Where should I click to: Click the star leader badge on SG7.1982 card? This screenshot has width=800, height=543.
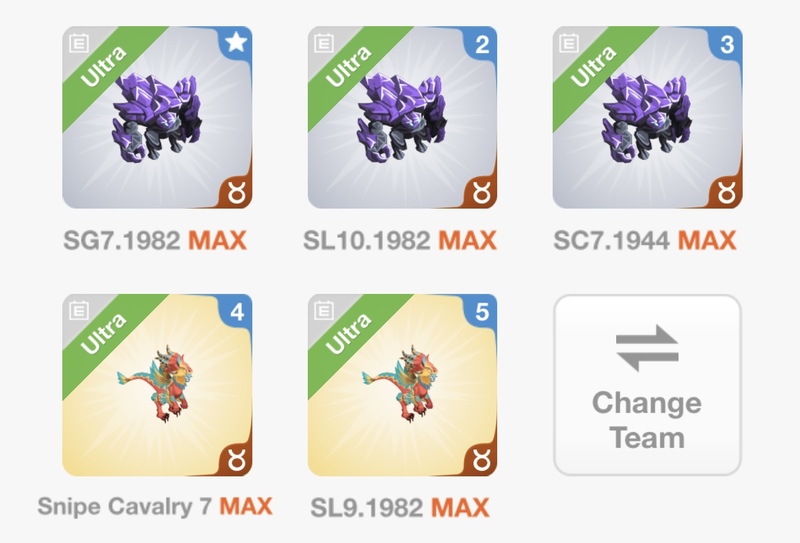[x=236, y=42]
